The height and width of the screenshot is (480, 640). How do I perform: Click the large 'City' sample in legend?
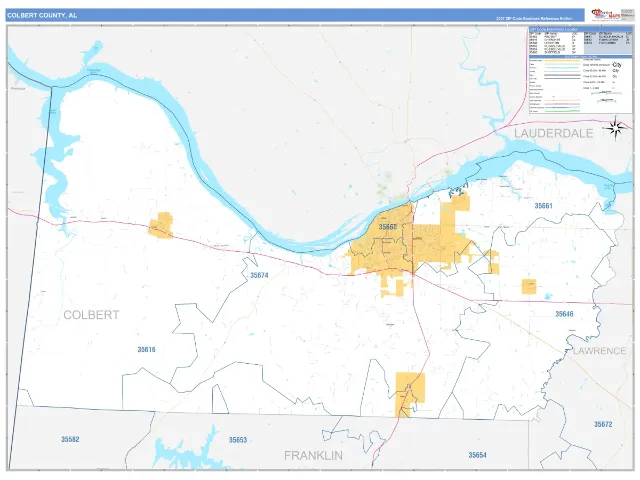point(617,65)
